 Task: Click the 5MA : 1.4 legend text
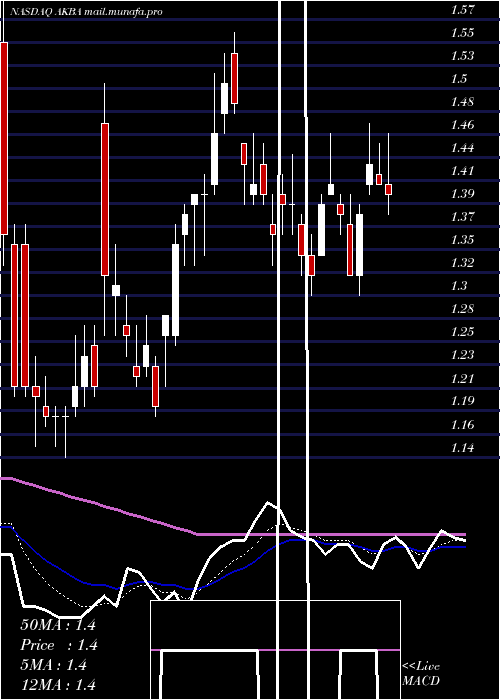coord(54,665)
